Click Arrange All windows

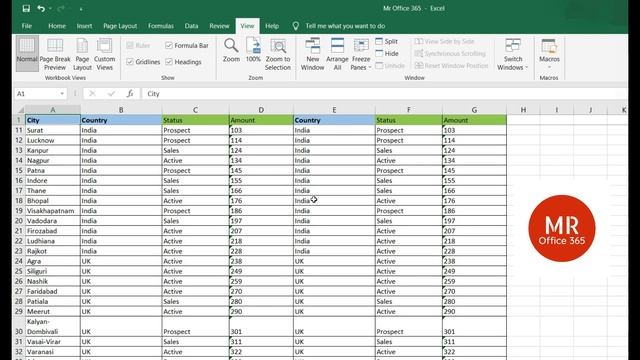coord(337,53)
